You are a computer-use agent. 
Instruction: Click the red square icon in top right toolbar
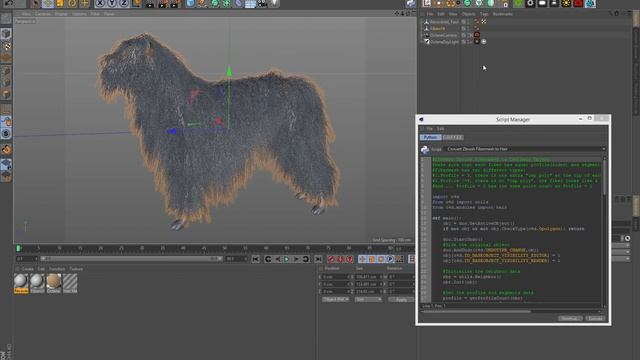click(578, 4)
